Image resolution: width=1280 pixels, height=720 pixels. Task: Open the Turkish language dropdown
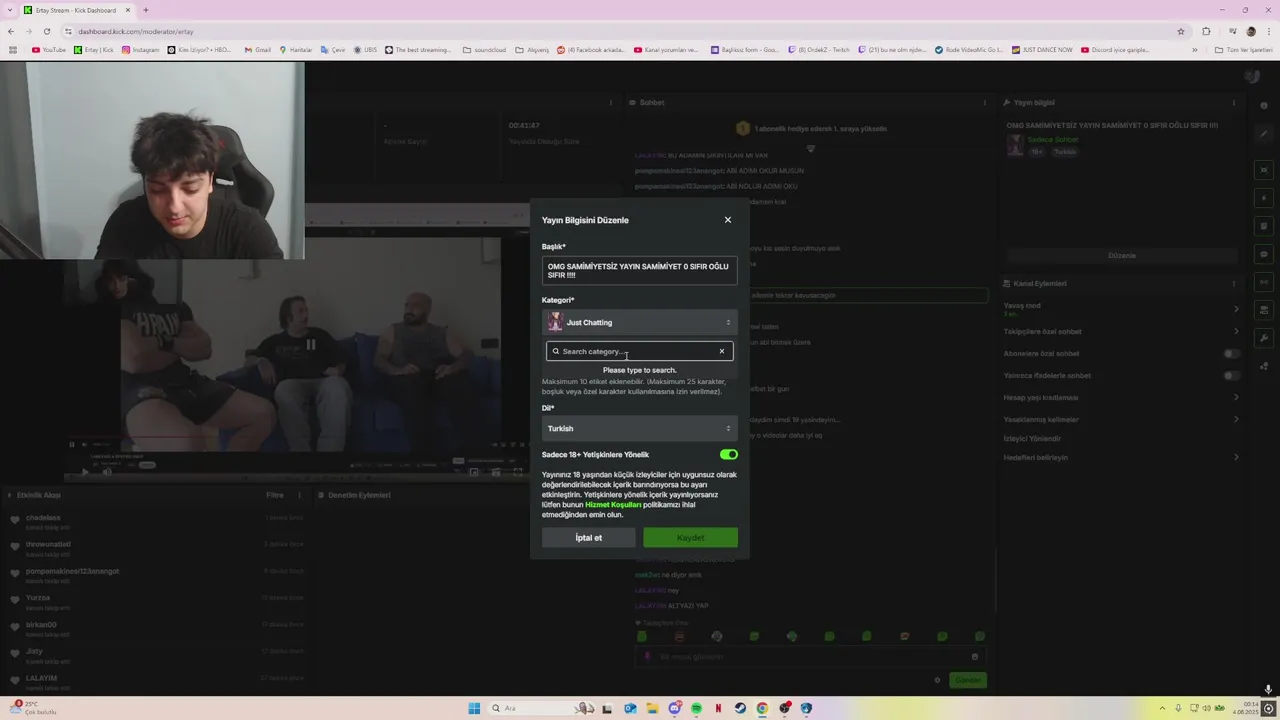tap(640, 428)
